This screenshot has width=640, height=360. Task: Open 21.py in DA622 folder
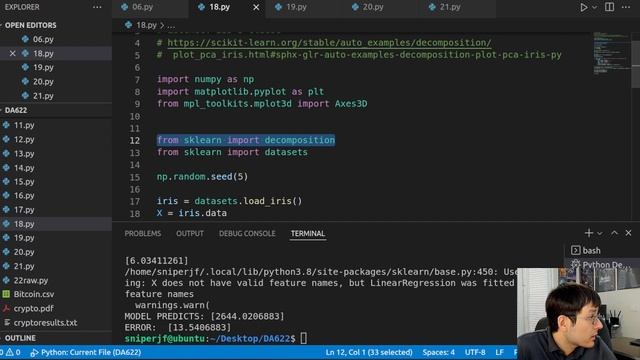point(24,266)
